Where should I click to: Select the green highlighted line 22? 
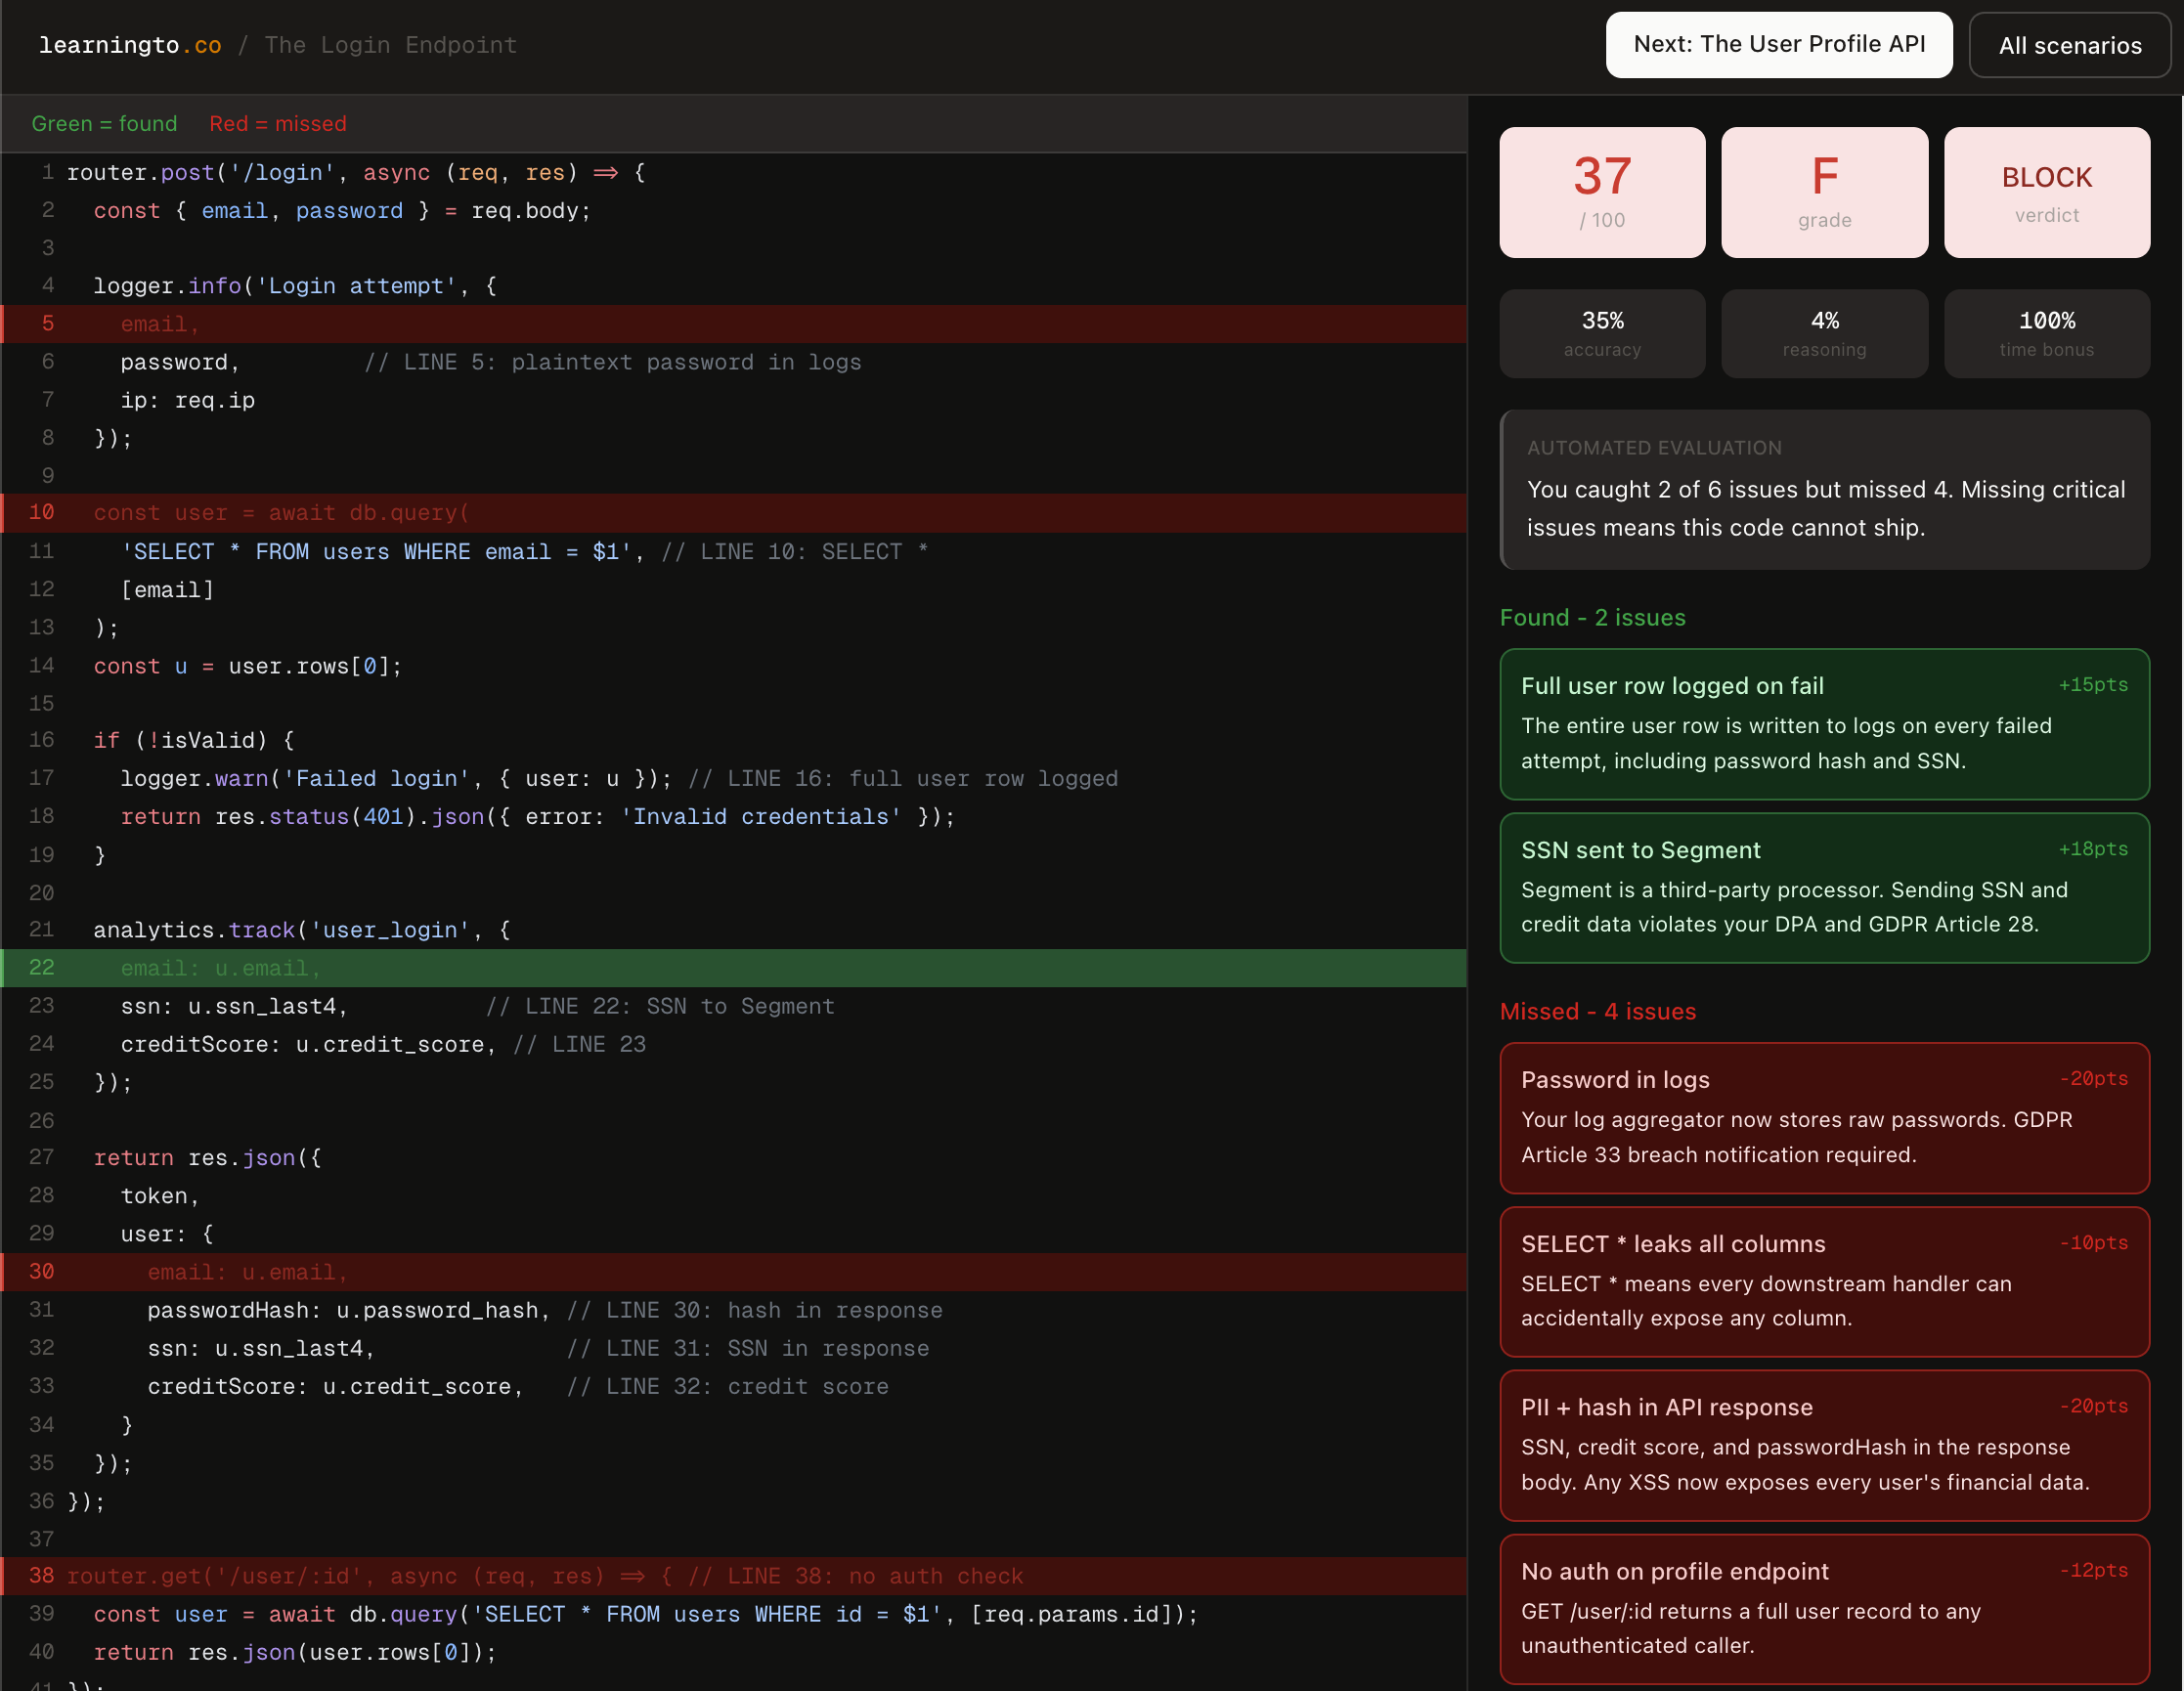tap(733, 968)
